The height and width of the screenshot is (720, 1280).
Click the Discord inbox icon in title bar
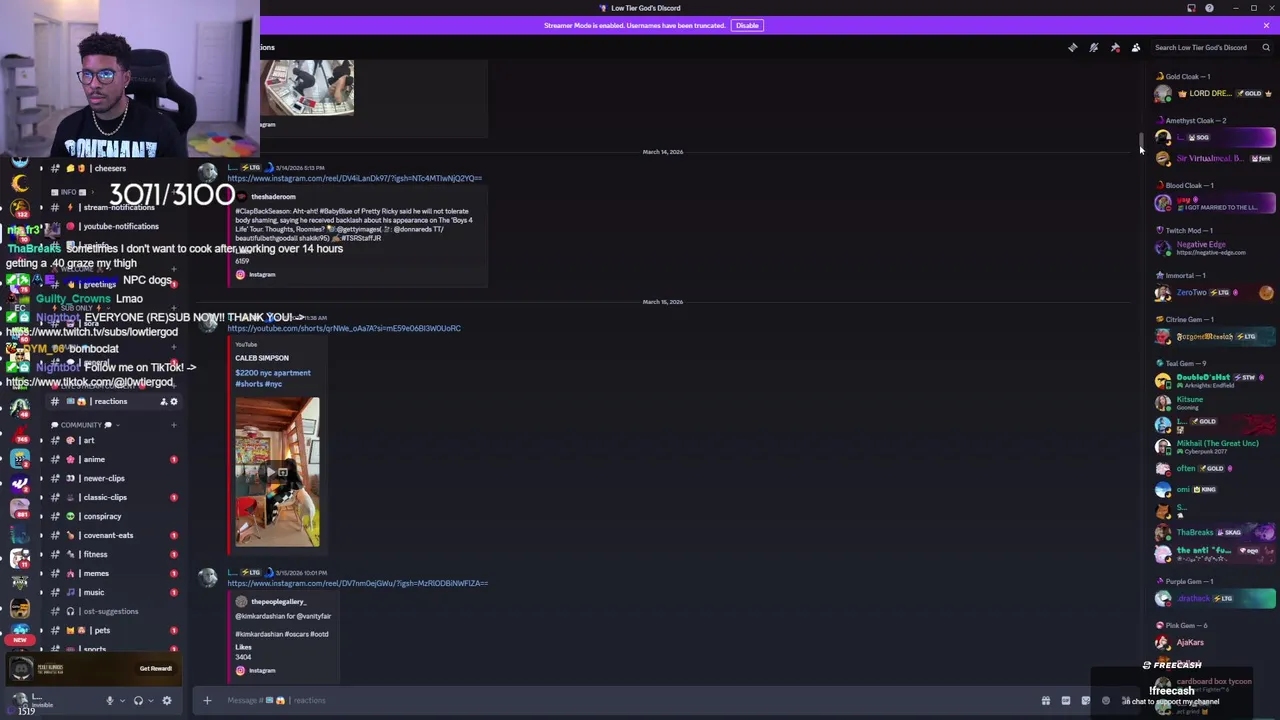(1191, 8)
